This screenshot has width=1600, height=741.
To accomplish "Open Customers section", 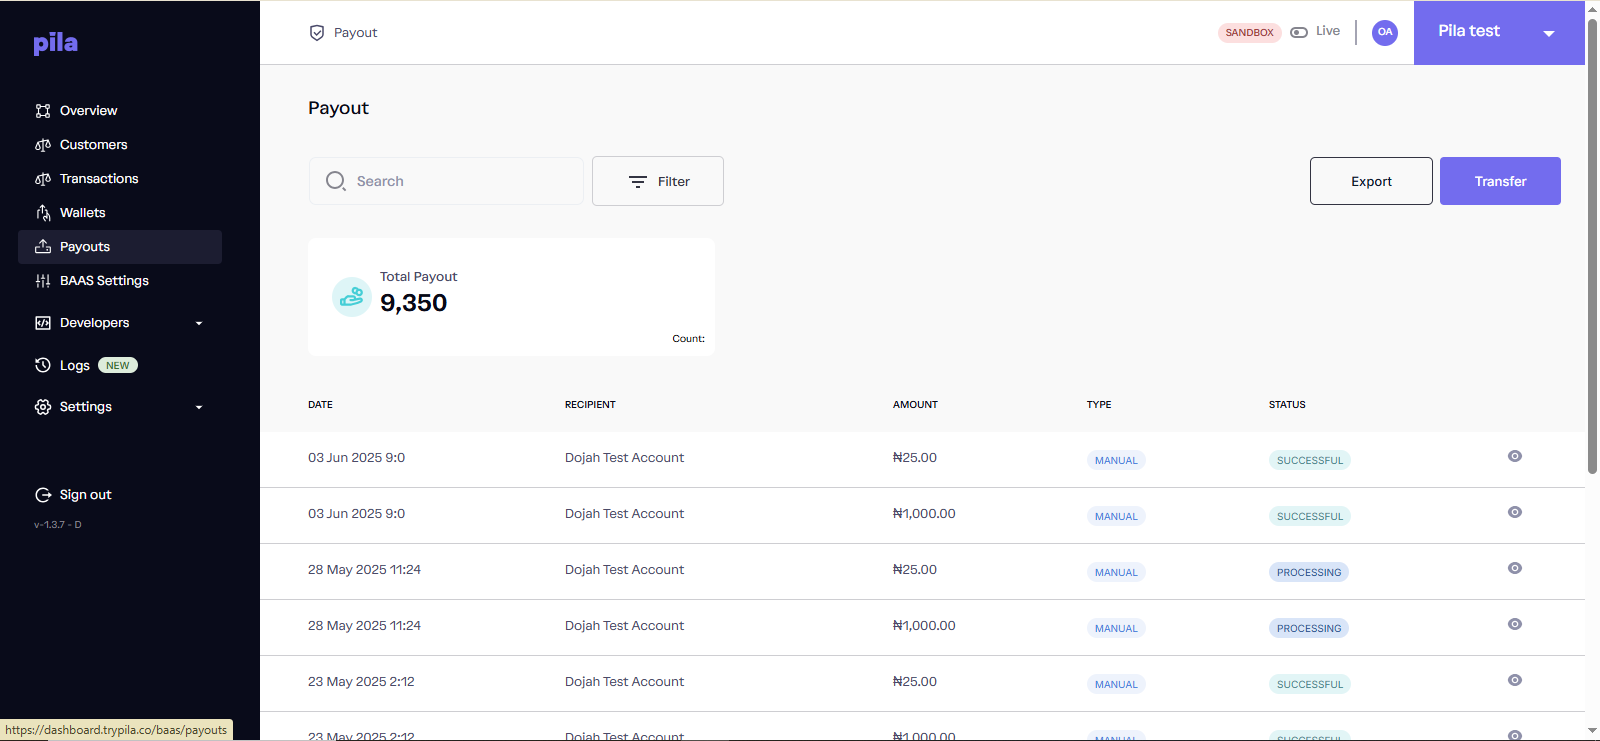I will (x=93, y=145).
